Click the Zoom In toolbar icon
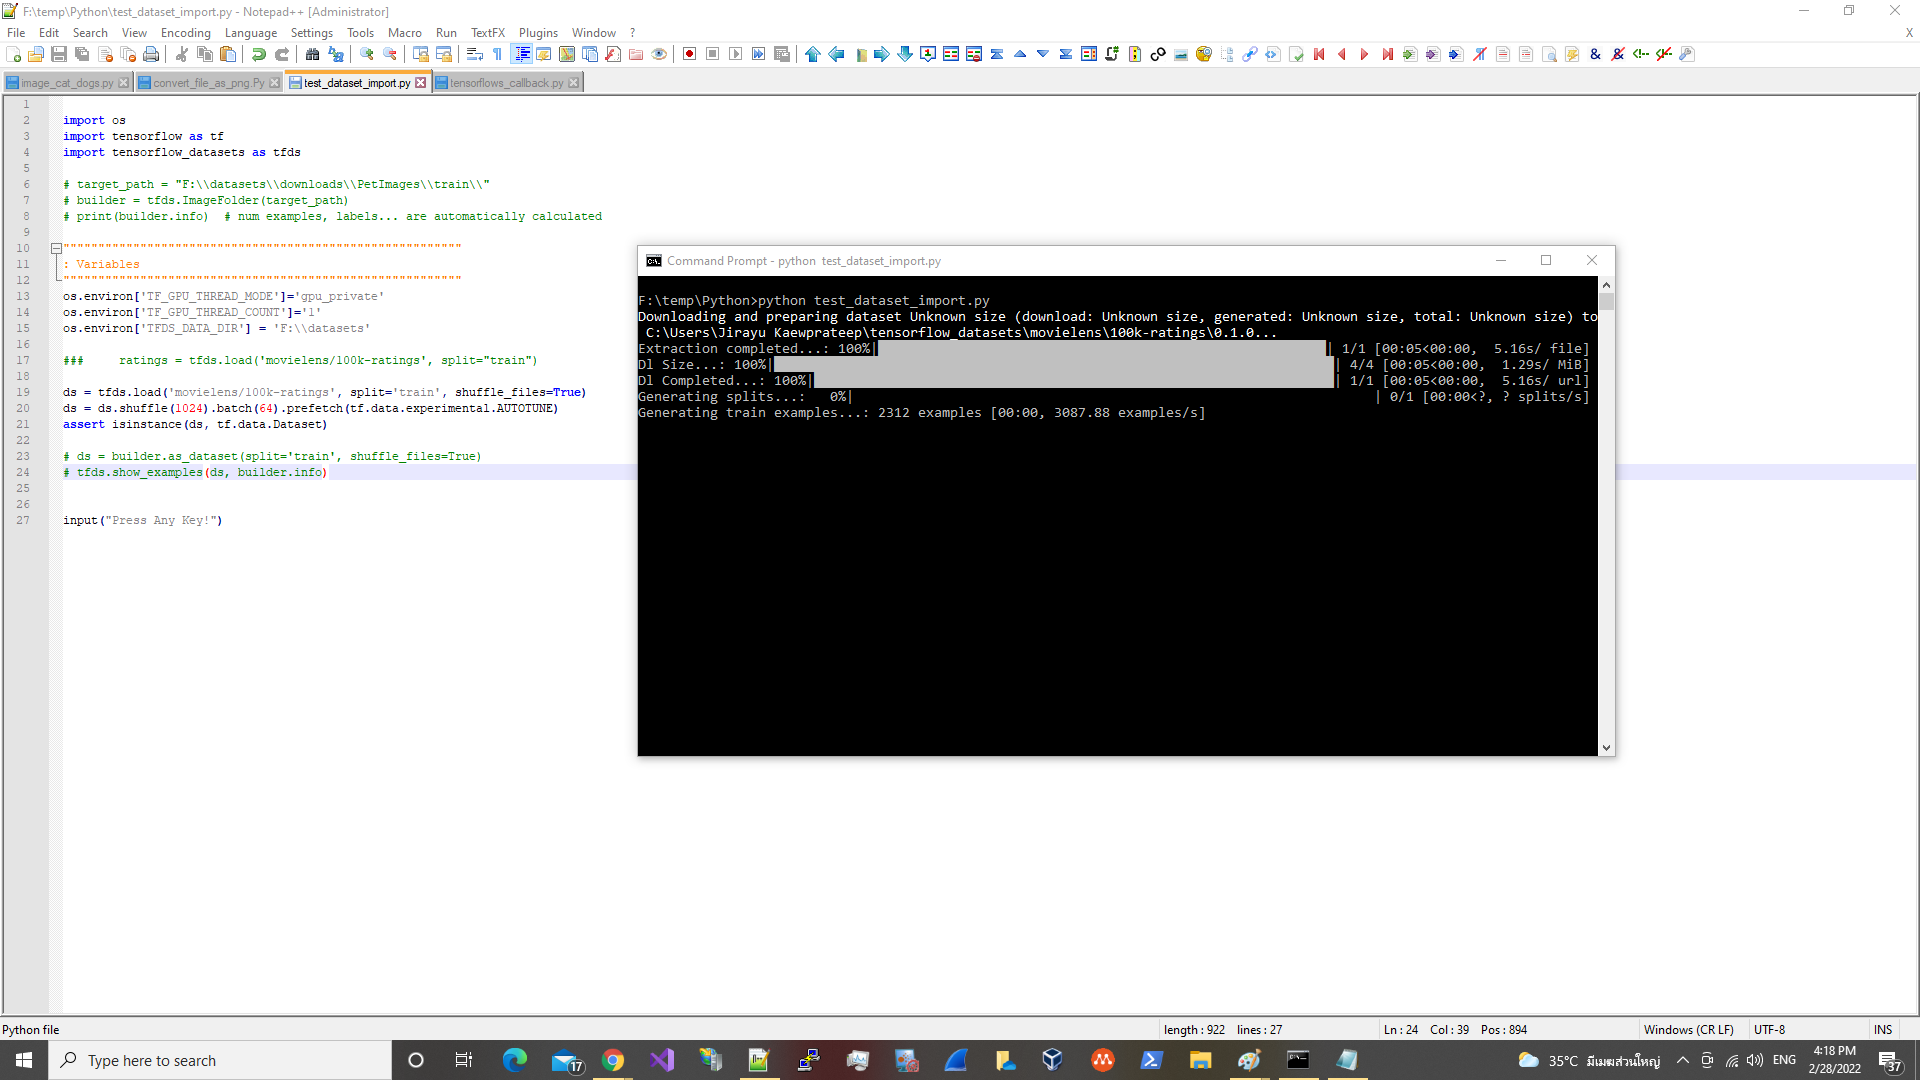The image size is (1920, 1080). tap(367, 54)
